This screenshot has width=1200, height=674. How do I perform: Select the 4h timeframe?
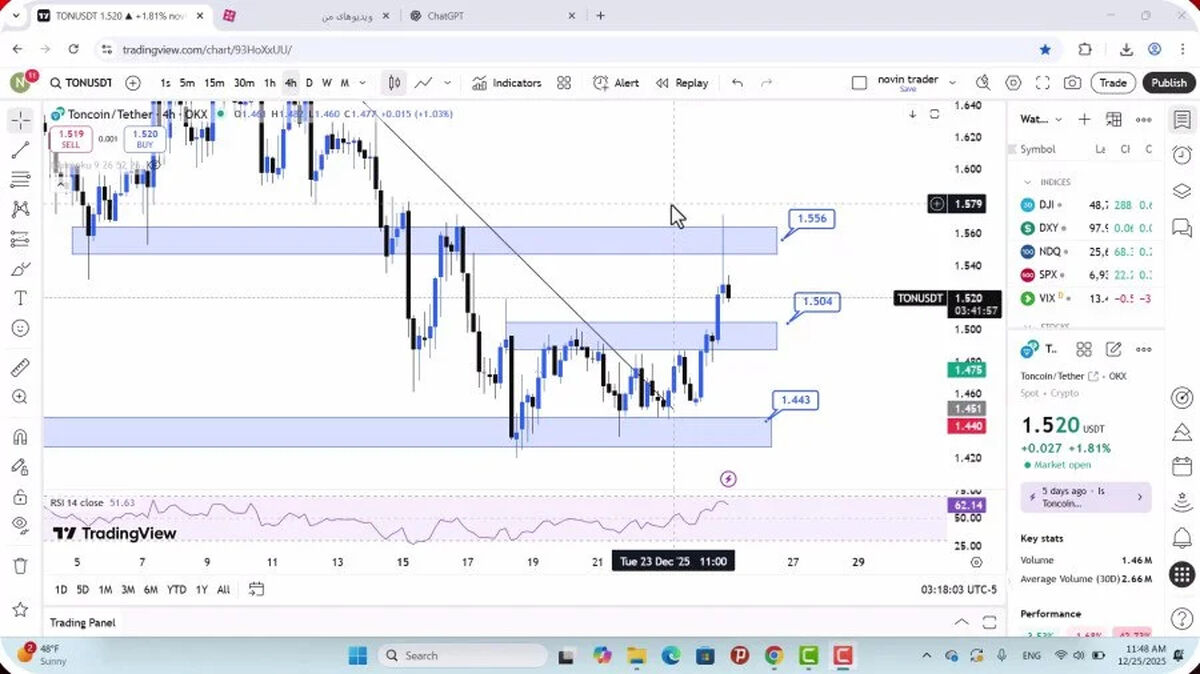pos(290,83)
